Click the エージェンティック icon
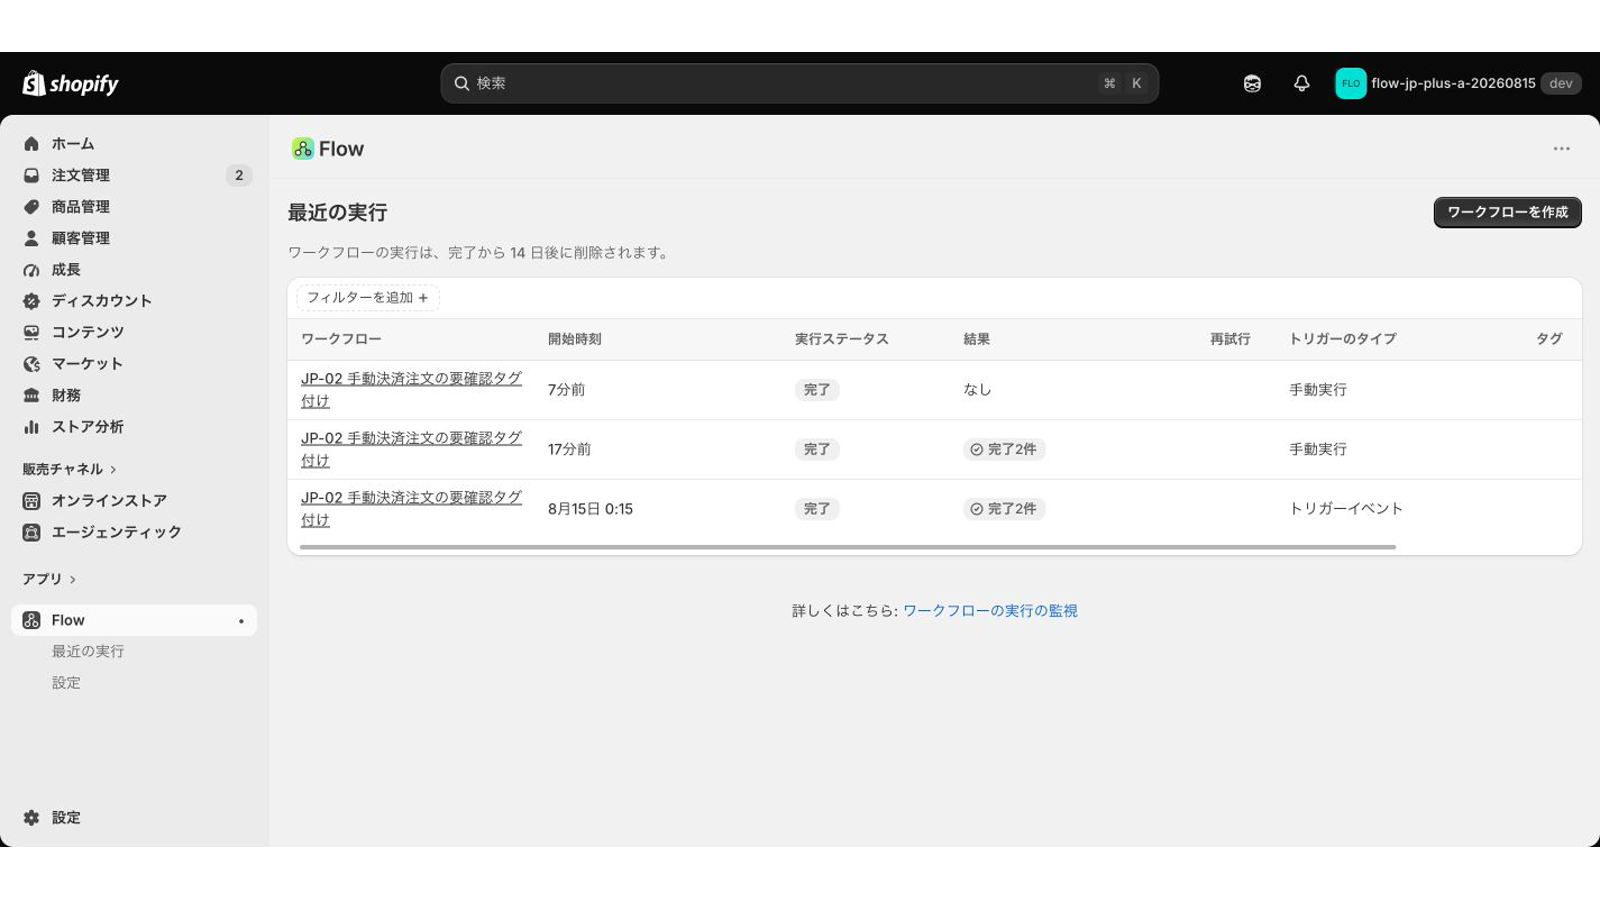1600x900 pixels. 32,532
